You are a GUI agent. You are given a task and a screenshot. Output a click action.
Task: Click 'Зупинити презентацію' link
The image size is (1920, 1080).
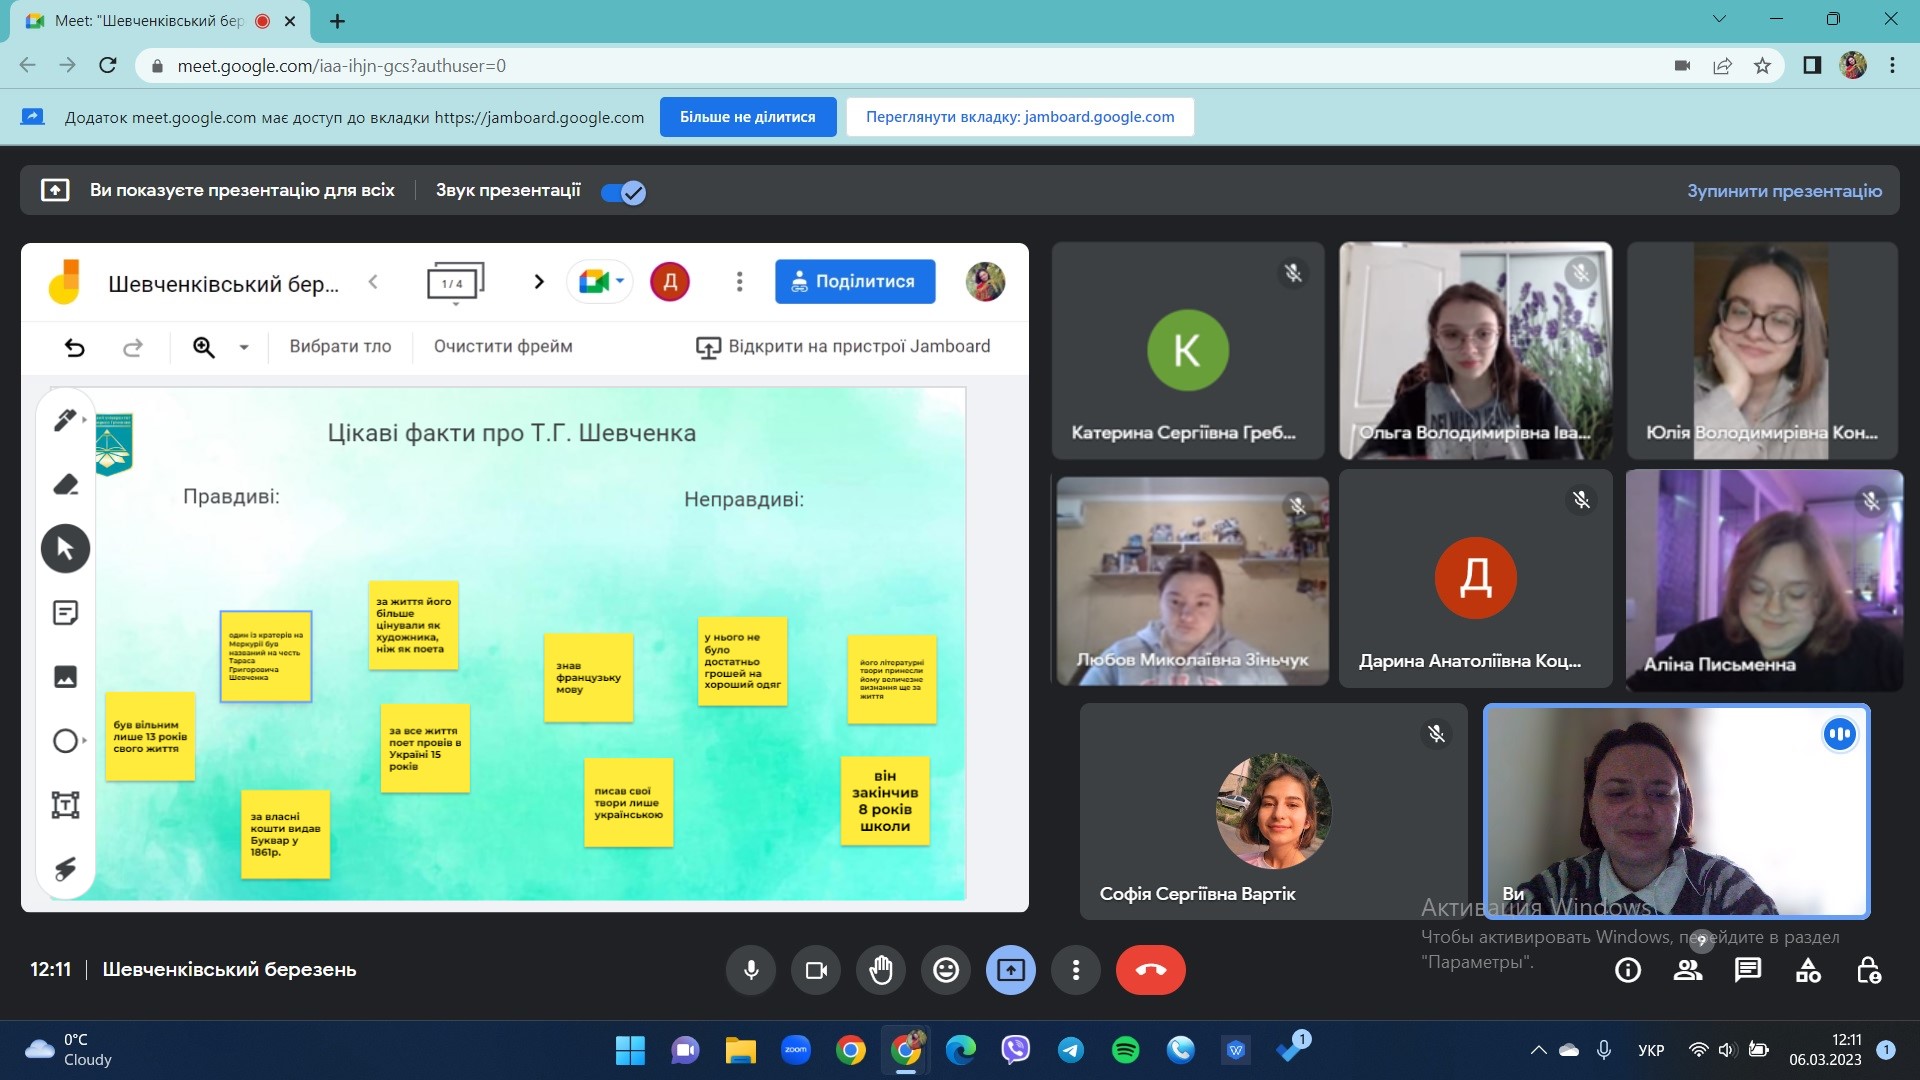tap(1784, 191)
